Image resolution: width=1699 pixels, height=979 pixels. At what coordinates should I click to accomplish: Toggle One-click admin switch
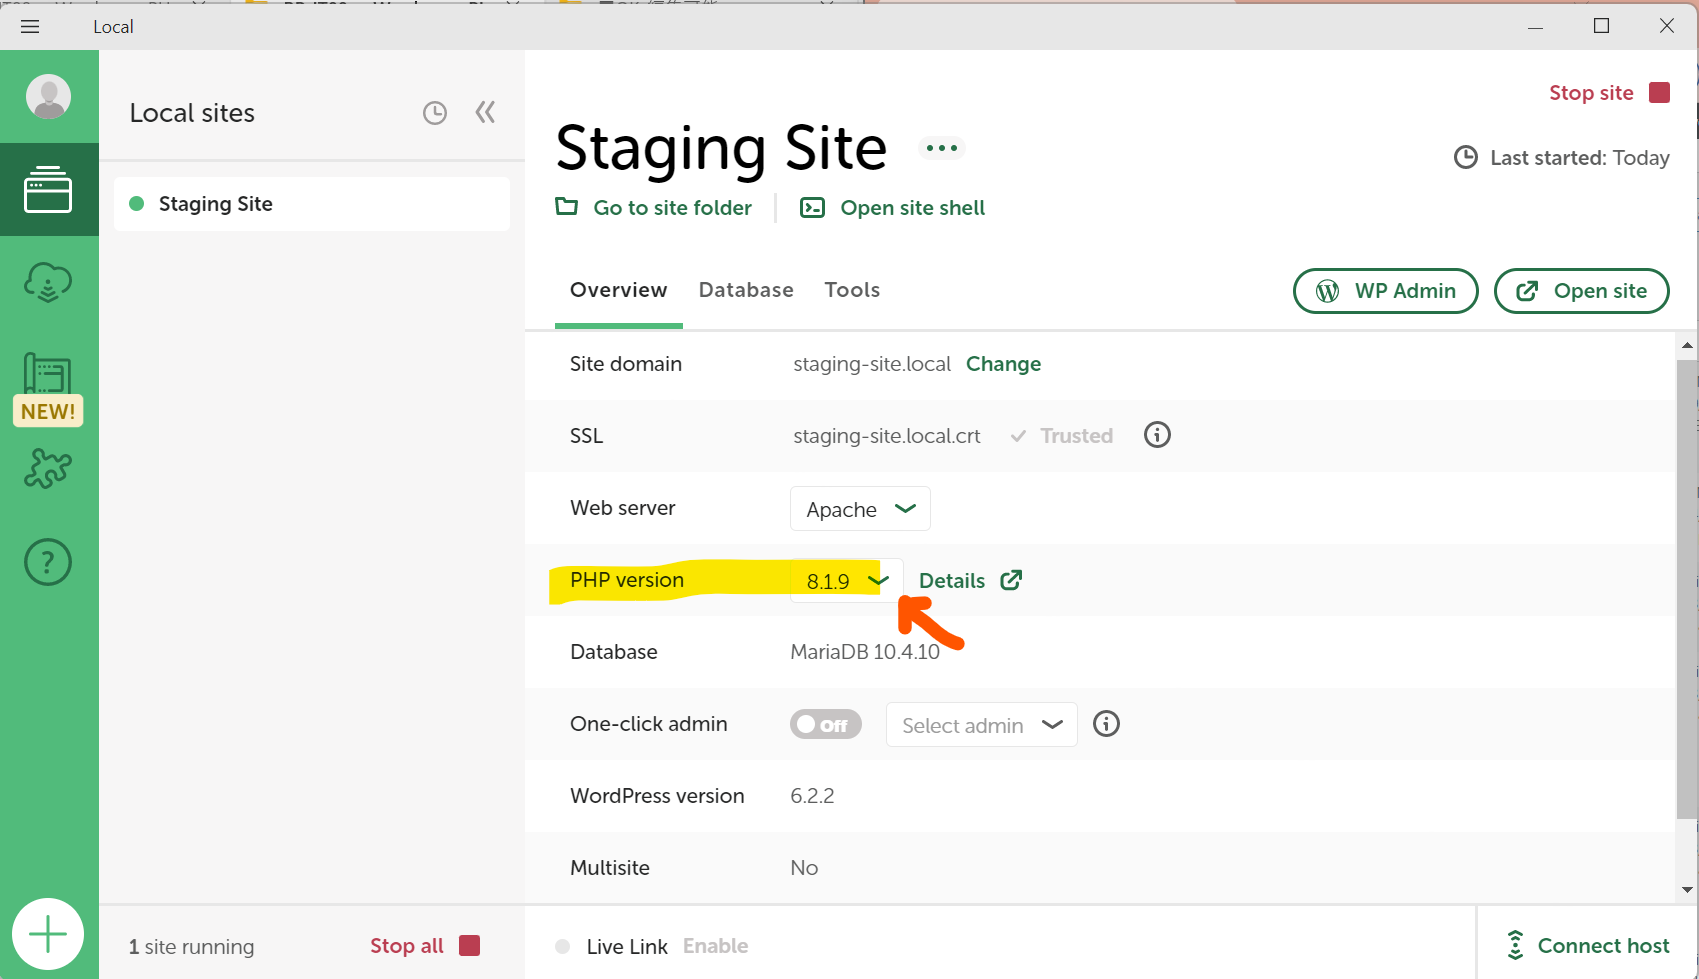825,724
